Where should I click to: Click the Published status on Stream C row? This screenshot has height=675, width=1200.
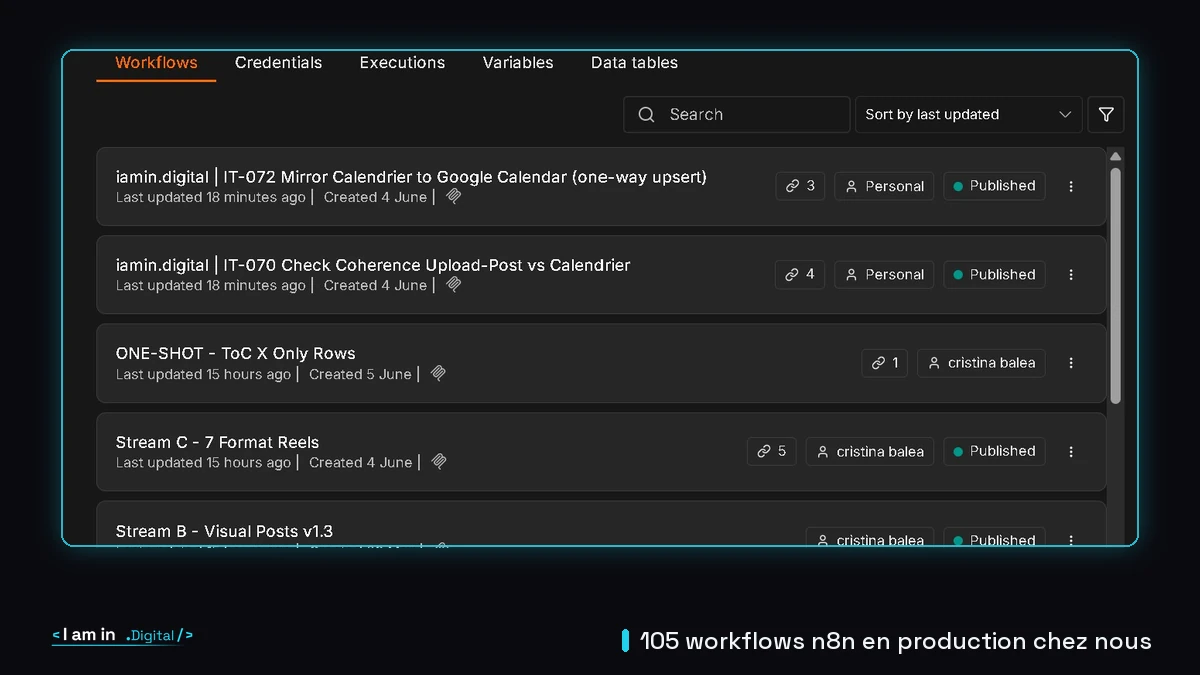(x=994, y=451)
